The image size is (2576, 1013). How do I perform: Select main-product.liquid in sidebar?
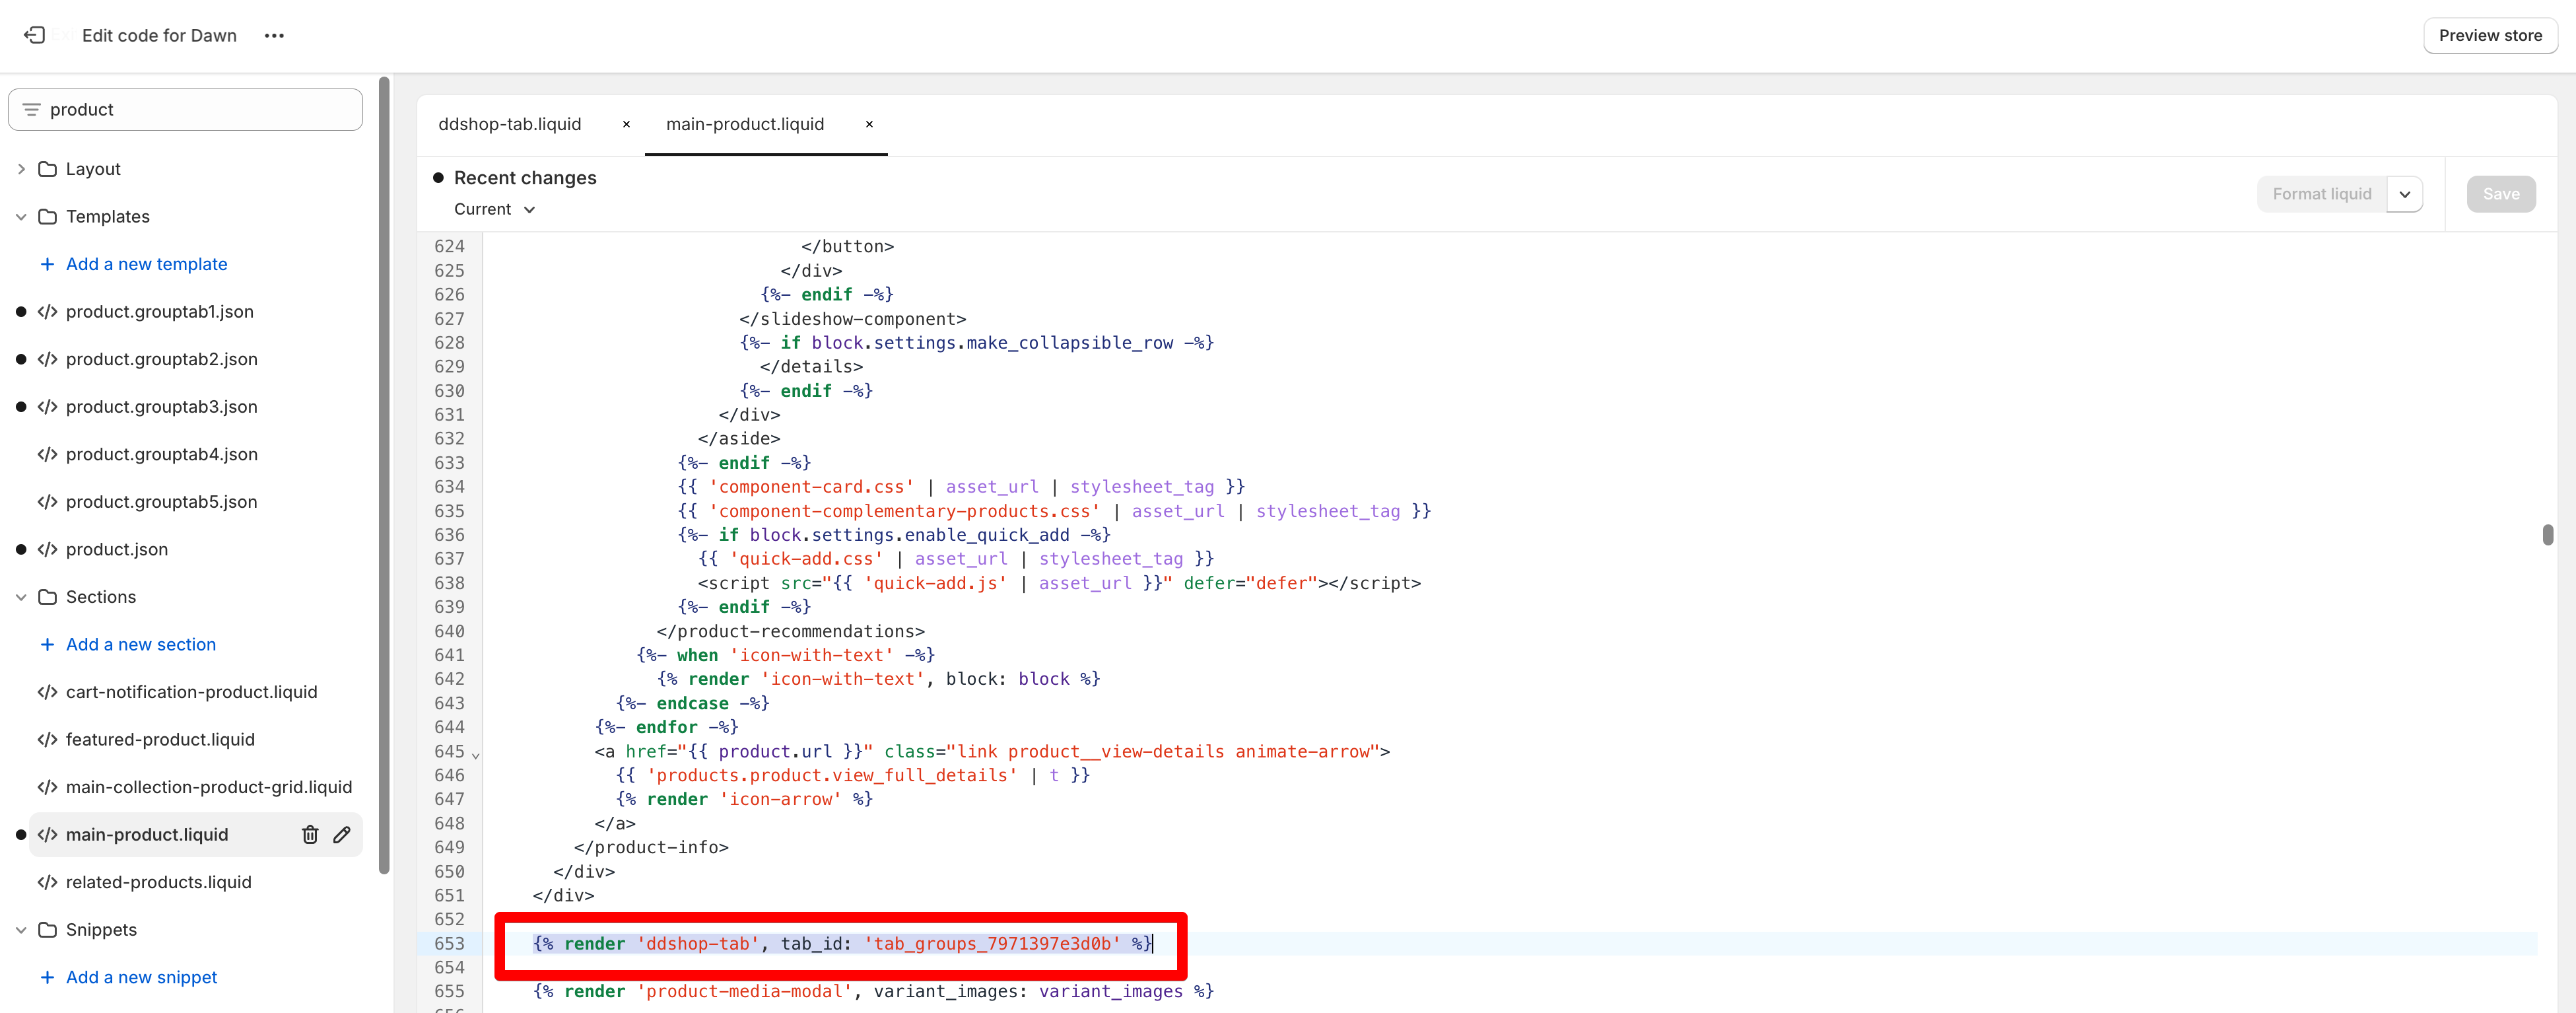pos(147,835)
